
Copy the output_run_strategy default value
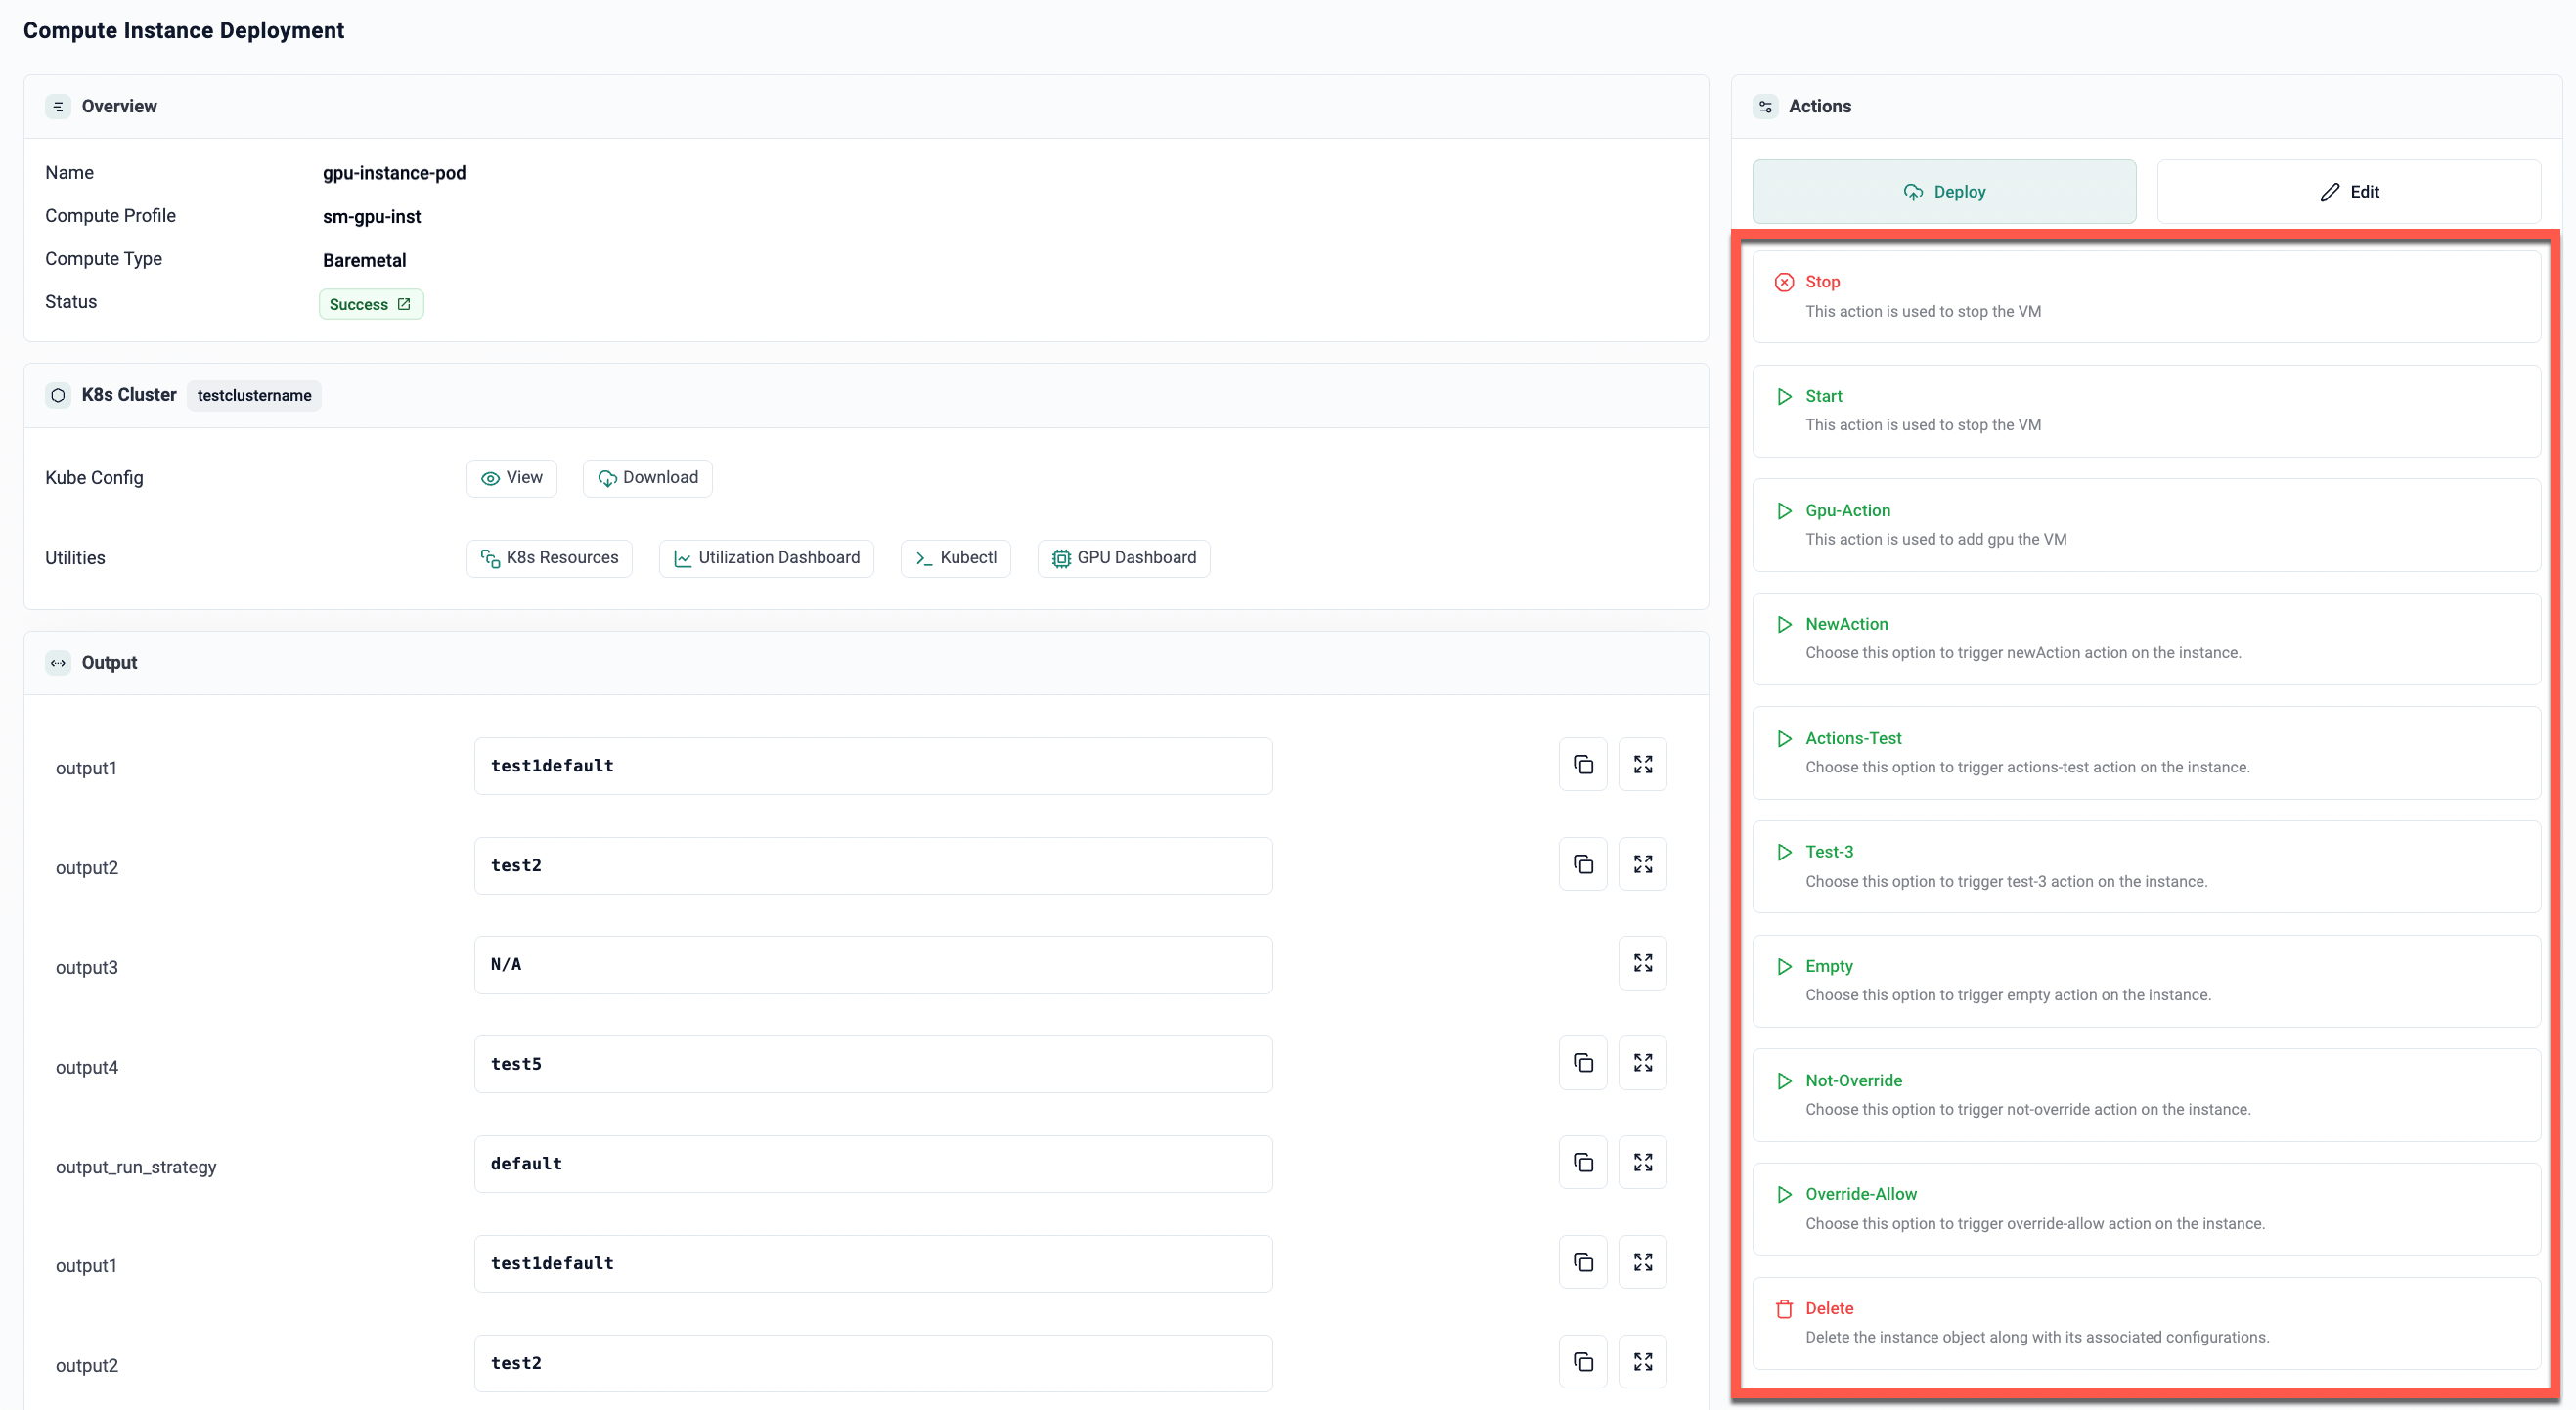pyautogui.click(x=1582, y=1163)
